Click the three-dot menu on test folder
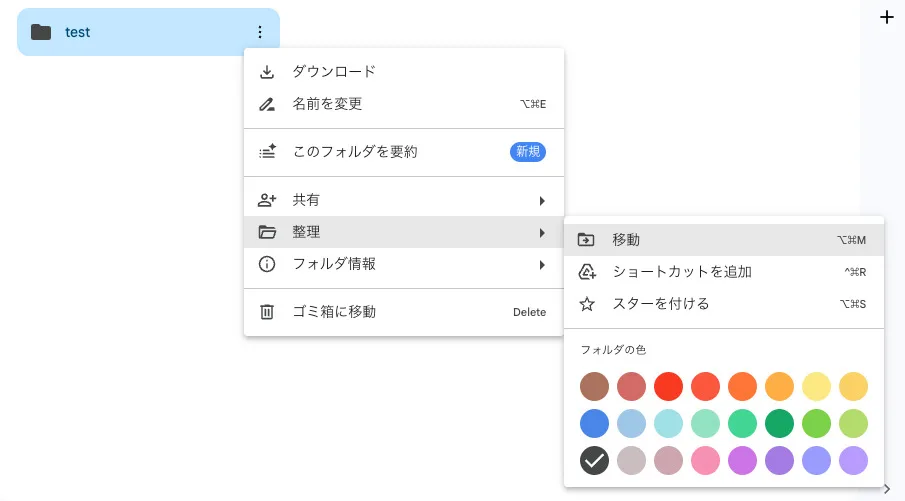The height and width of the screenshot is (501, 905). point(260,32)
